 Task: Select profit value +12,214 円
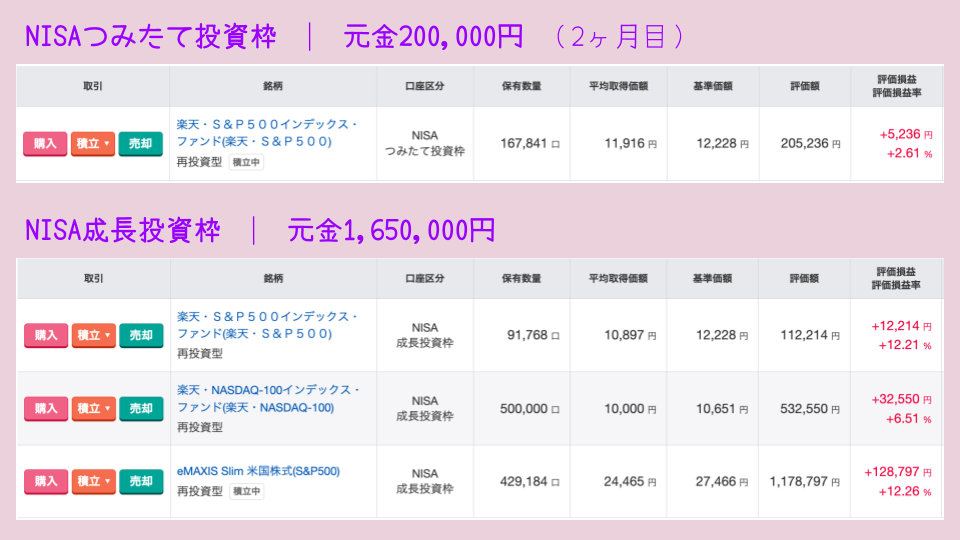pyautogui.click(x=902, y=326)
